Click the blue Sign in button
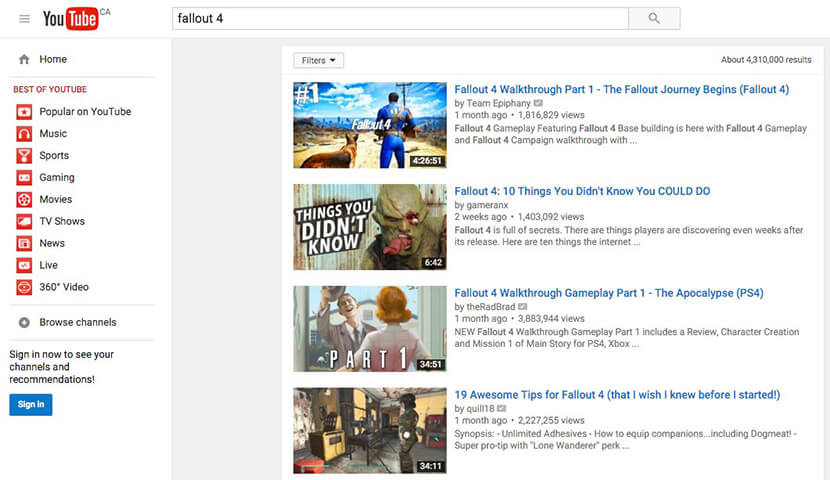830x480 pixels. click(x=31, y=405)
